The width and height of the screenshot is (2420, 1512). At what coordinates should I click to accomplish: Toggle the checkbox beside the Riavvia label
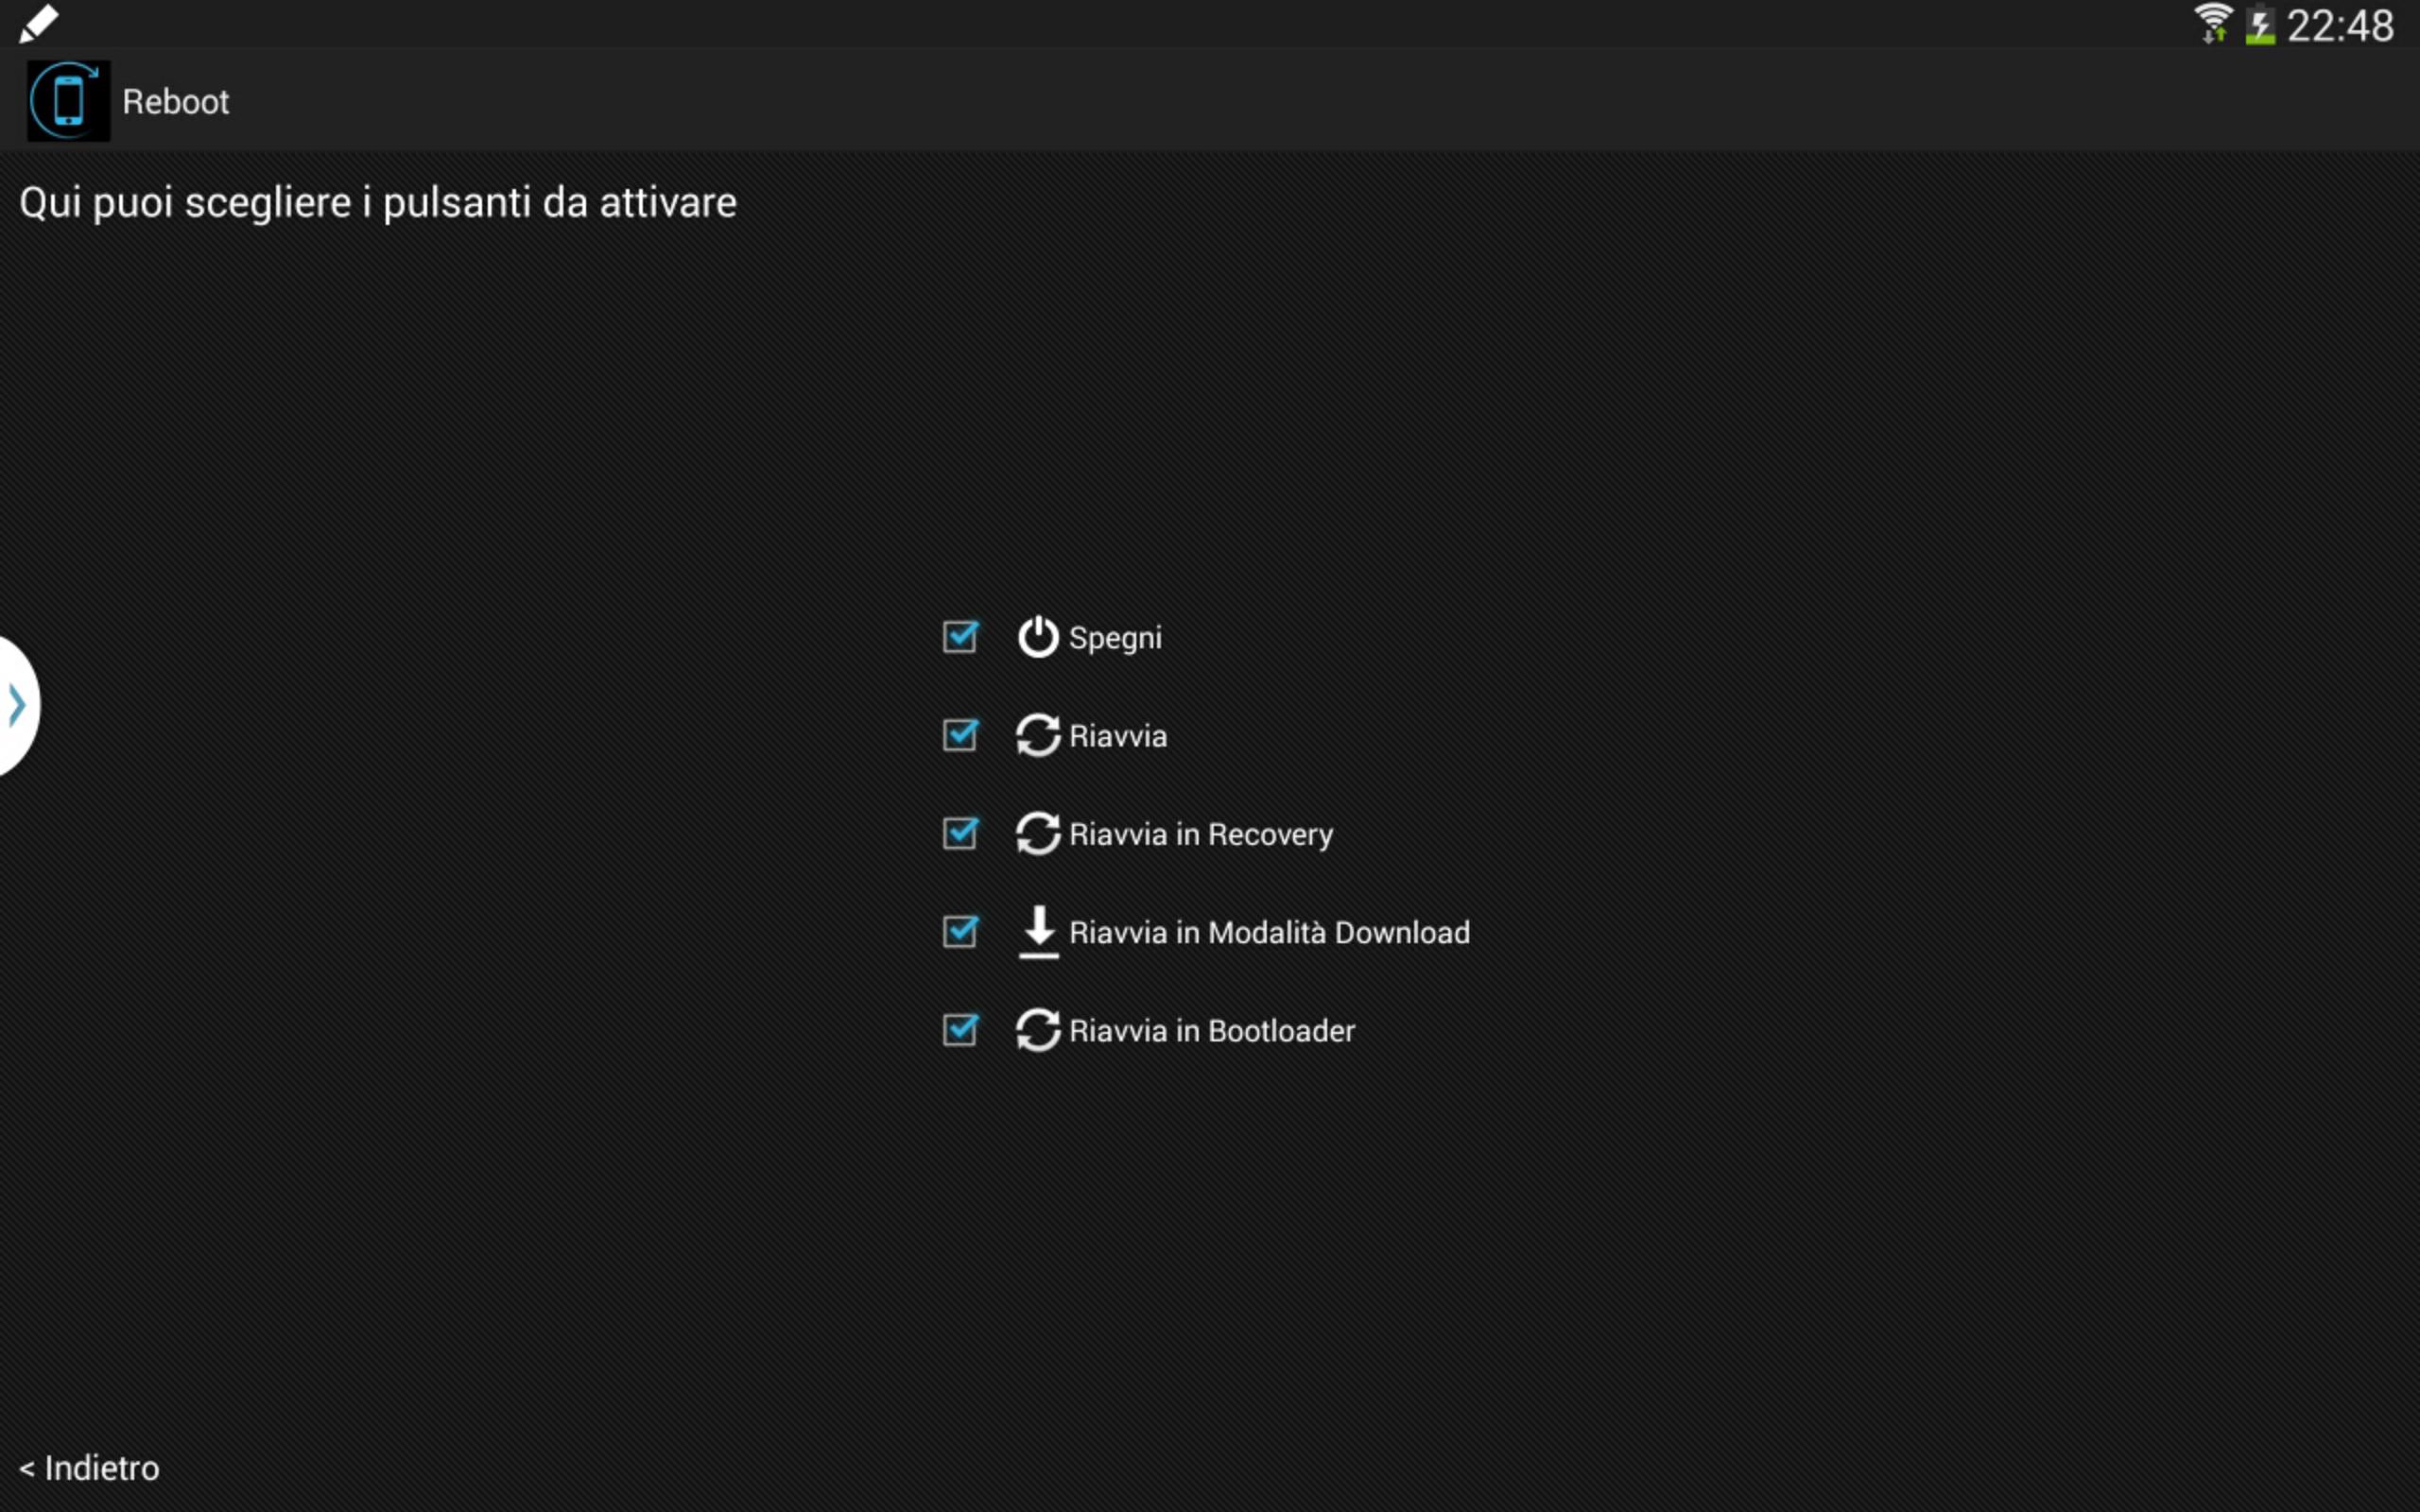pyautogui.click(x=960, y=734)
